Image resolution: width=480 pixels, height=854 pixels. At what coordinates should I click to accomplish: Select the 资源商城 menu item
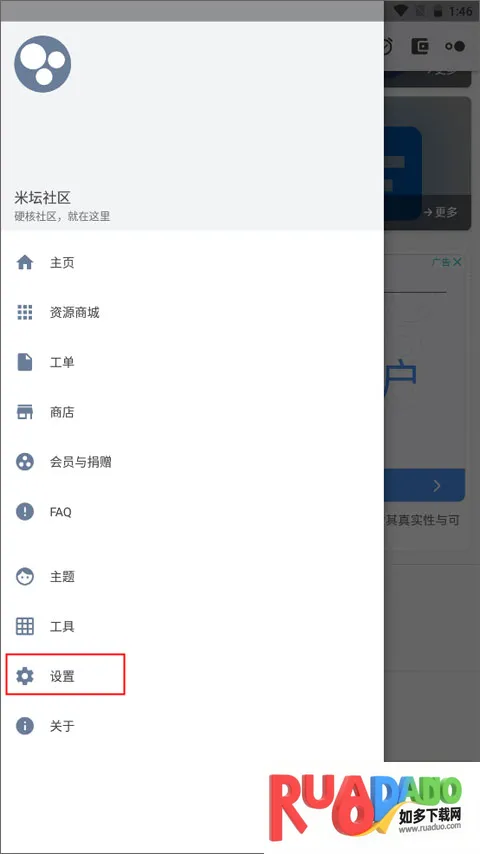tap(192, 312)
